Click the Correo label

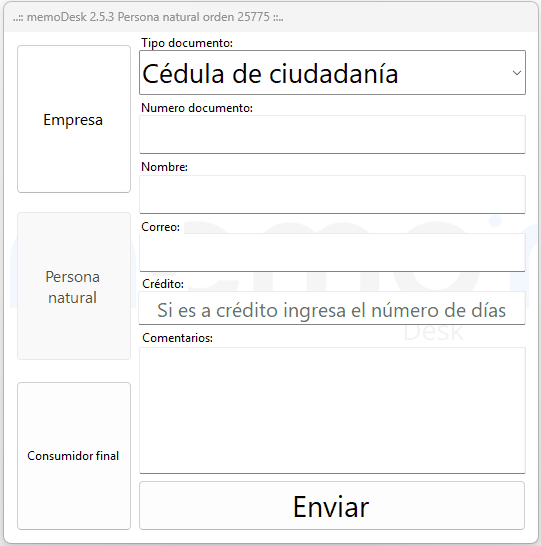click(160, 227)
